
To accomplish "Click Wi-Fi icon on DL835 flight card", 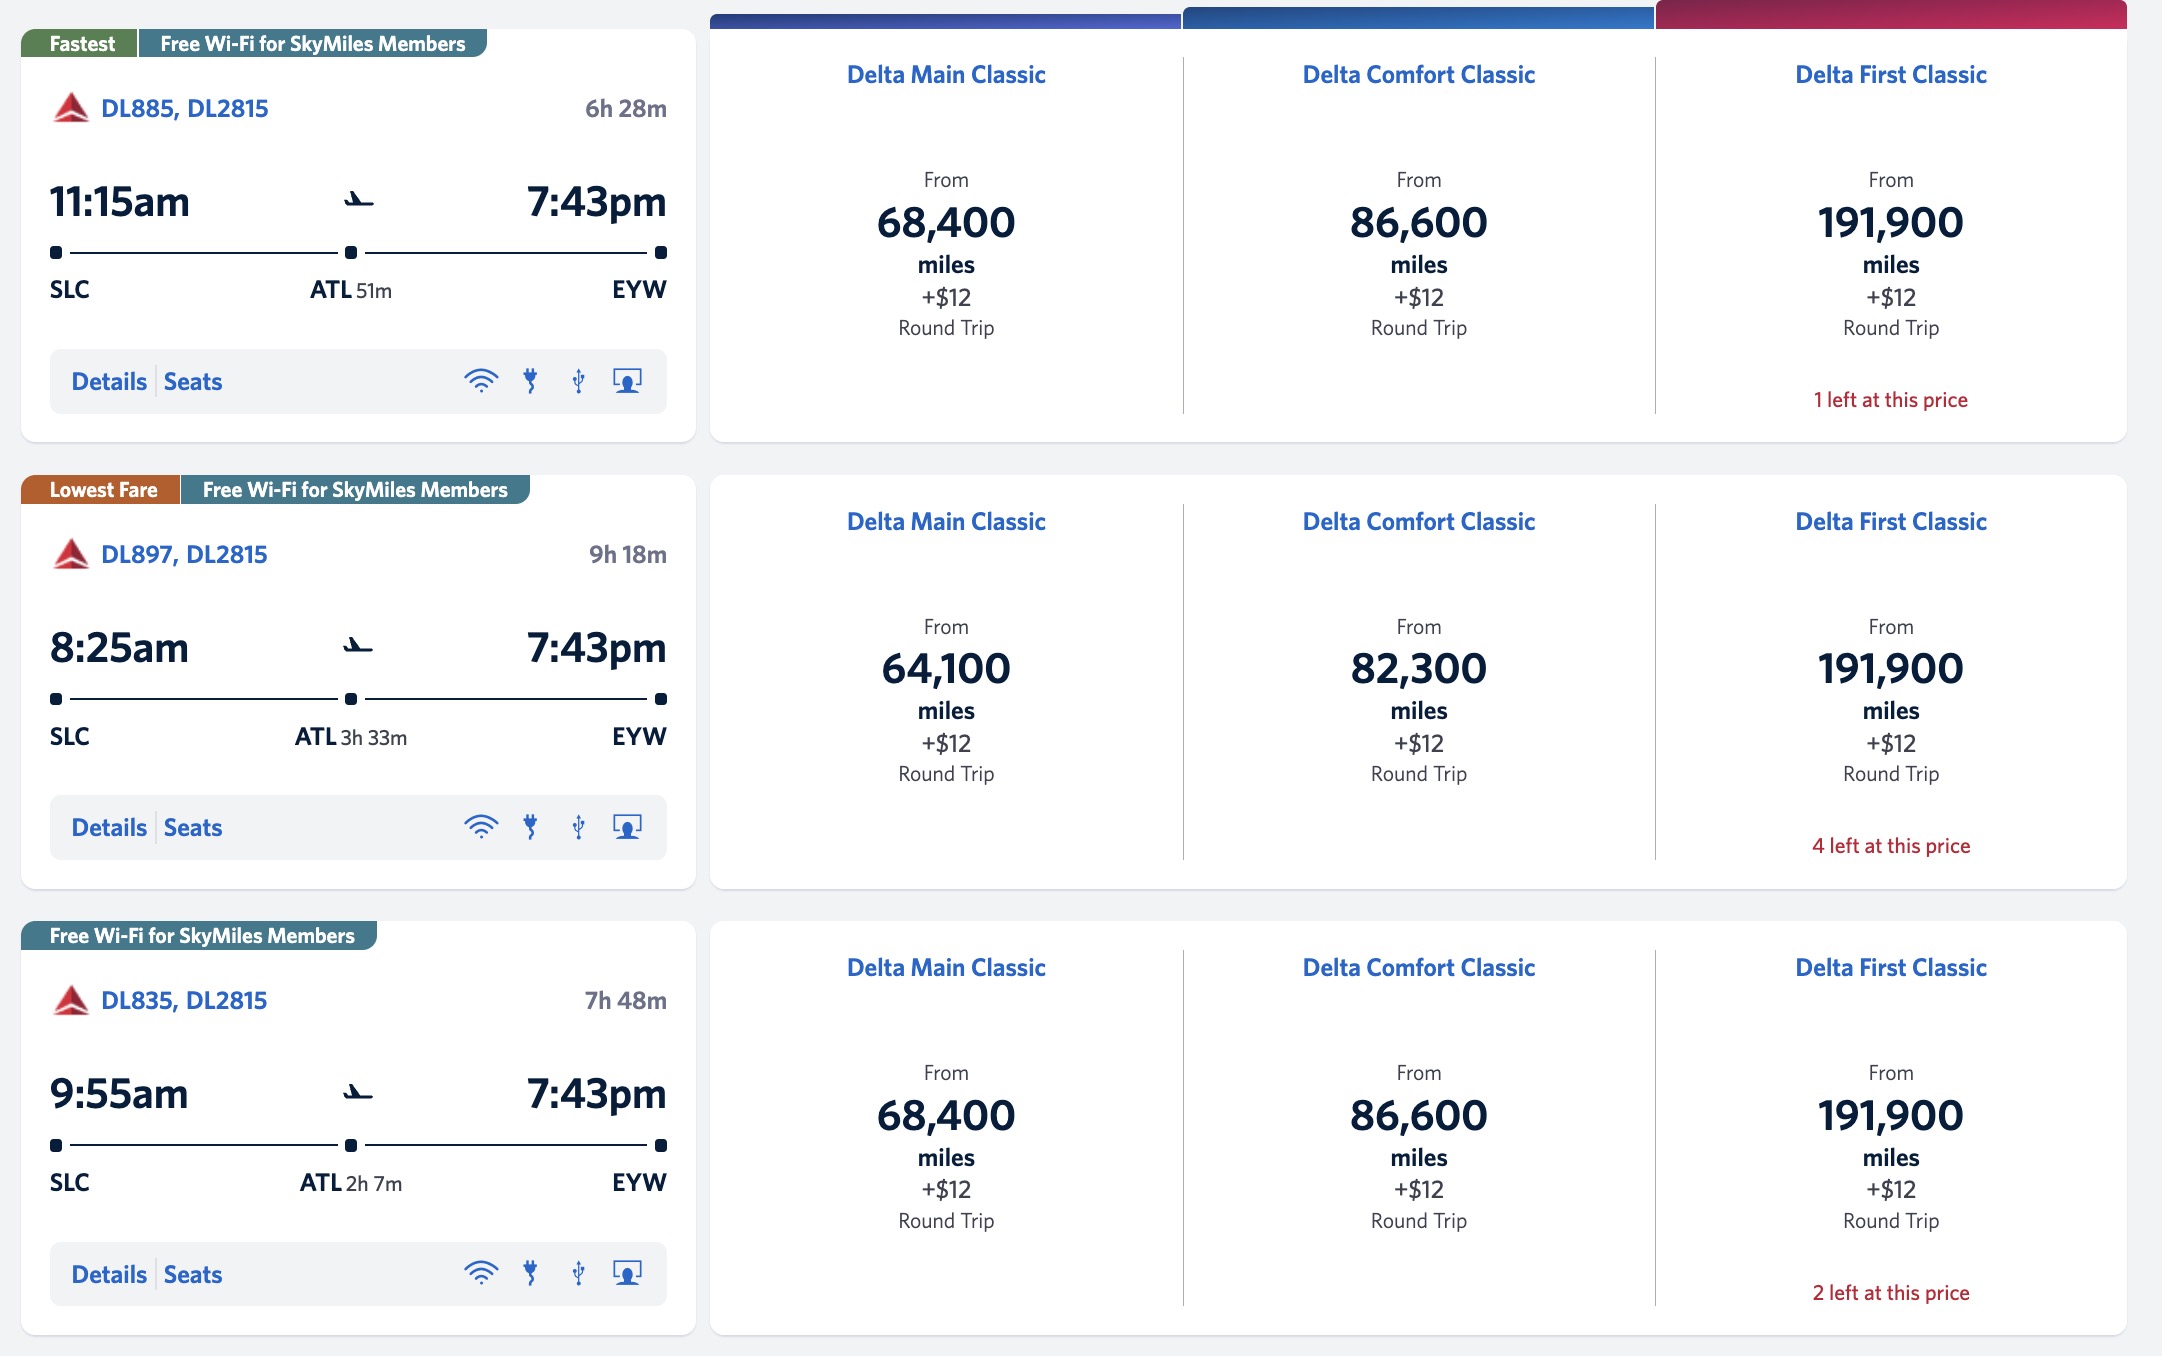I will pyautogui.click(x=481, y=1273).
